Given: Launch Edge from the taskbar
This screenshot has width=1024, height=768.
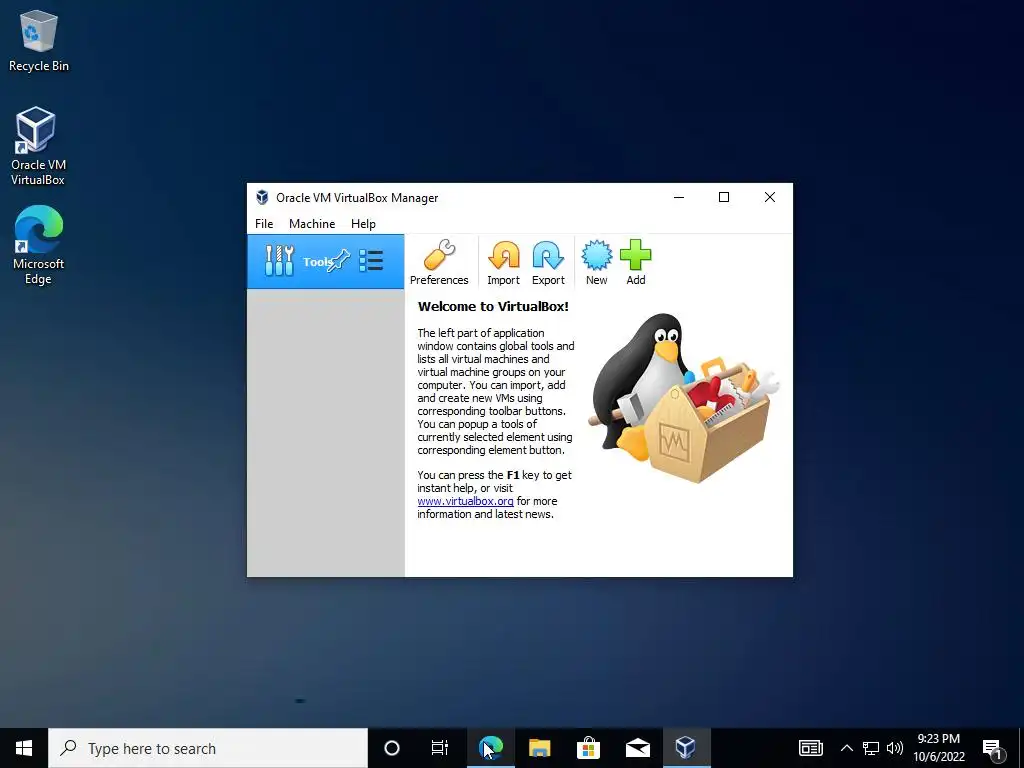Looking at the screenshot, I should coord(490,748).
